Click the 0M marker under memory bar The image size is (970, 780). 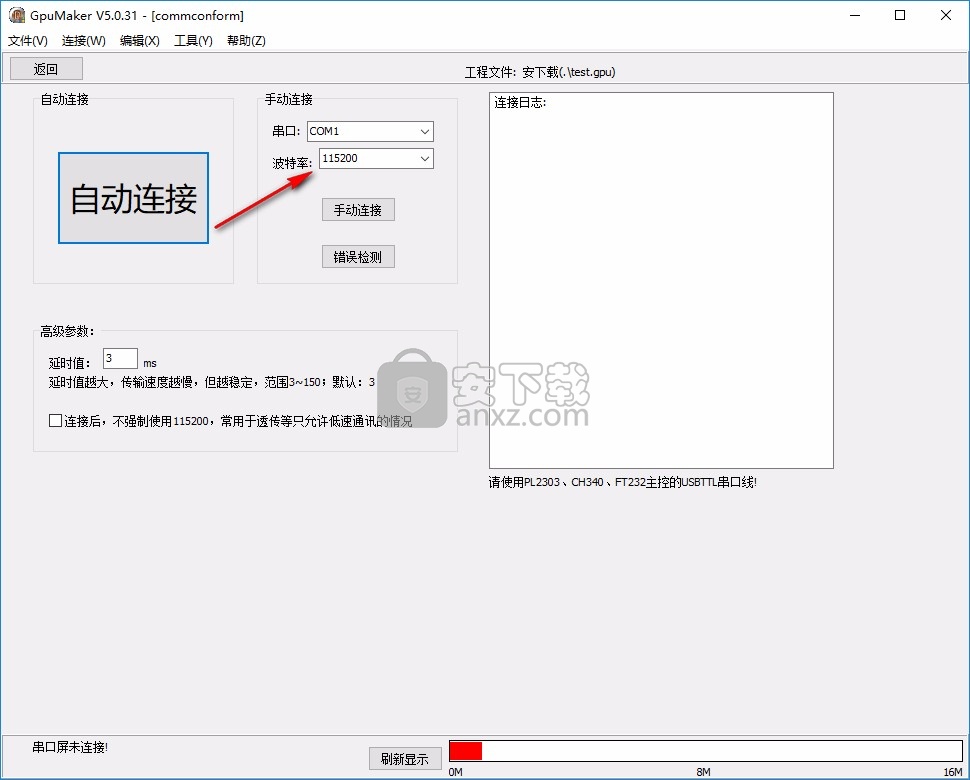(456, 772)
